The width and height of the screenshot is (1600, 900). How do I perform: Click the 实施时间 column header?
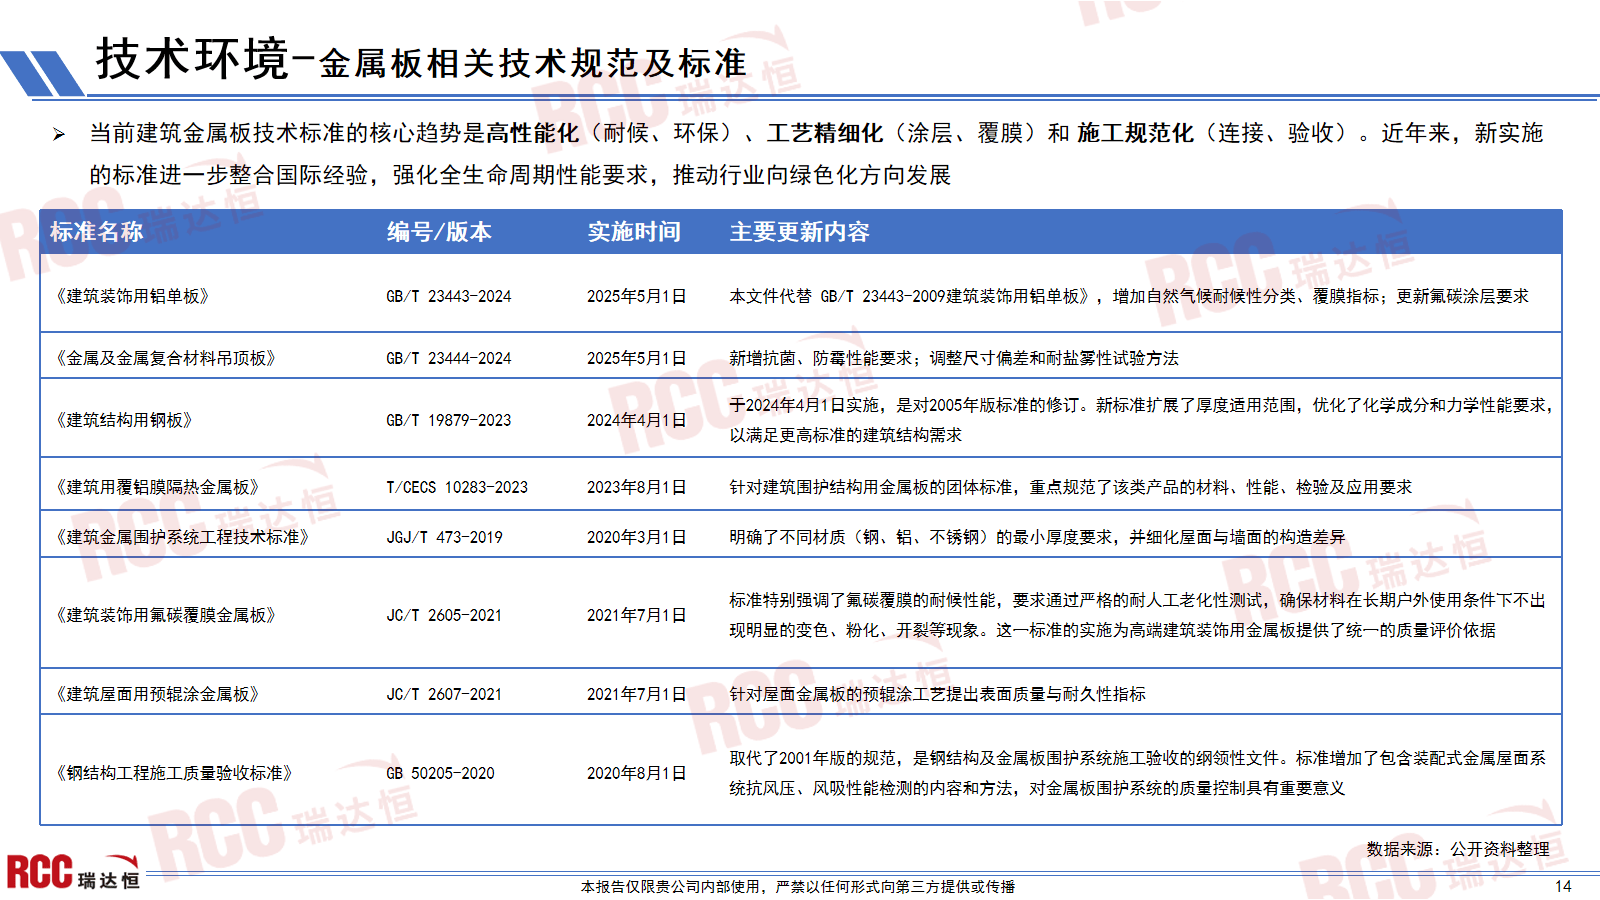tap(634, 232)
